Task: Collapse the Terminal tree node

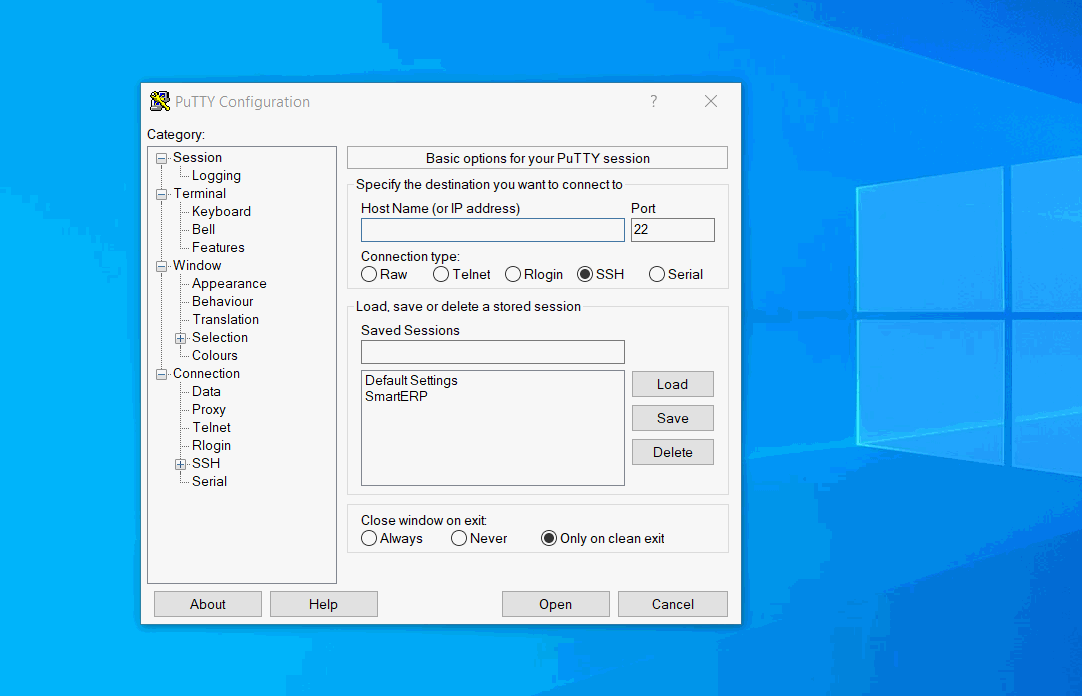Action: point(161,195)
